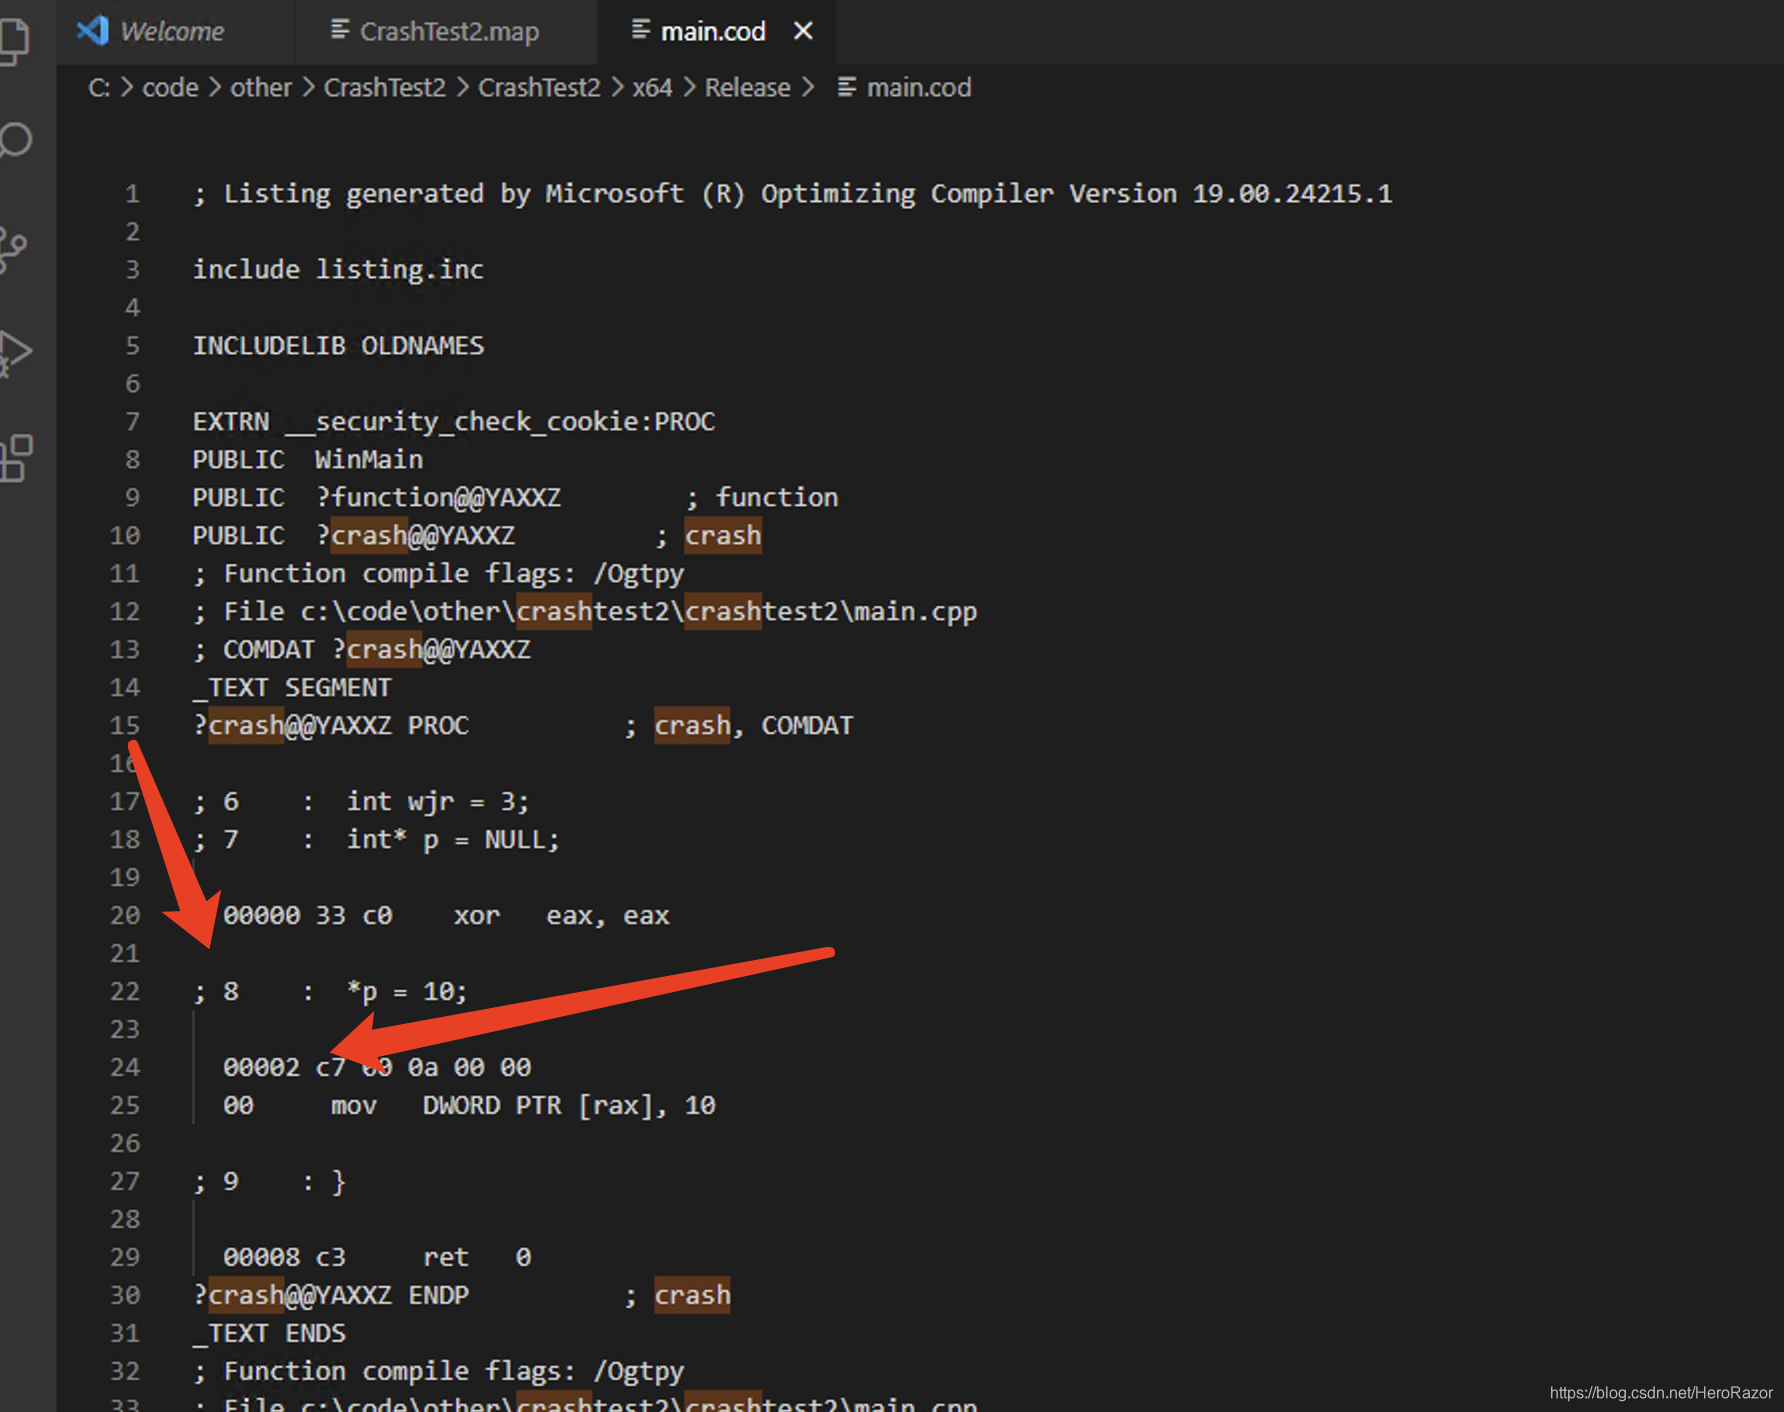Open the x64 breadcrumb segment

click(652, 88)
